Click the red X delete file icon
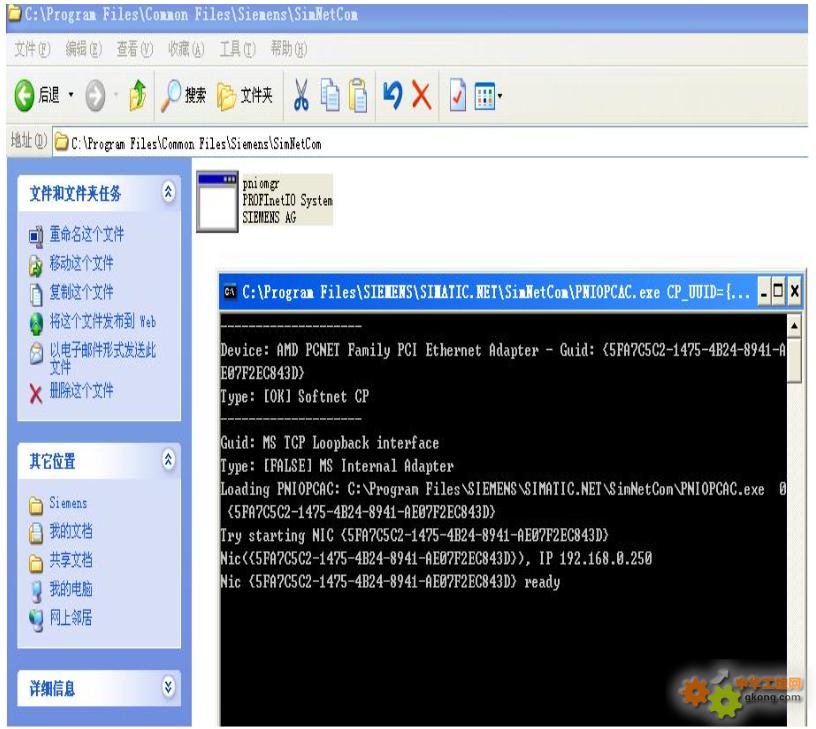Viewport: 816px width, 729px height. click(36, 394)
